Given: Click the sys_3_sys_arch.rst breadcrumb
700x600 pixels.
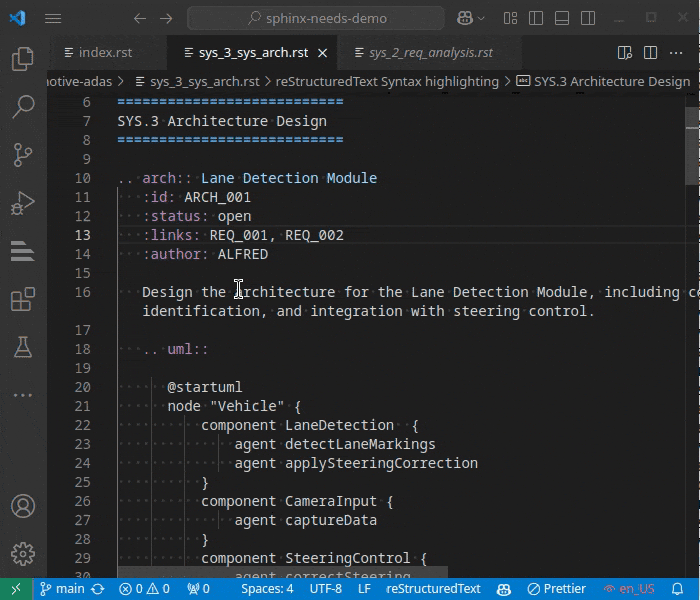Looking at the screenshot, I should (198, 82).
